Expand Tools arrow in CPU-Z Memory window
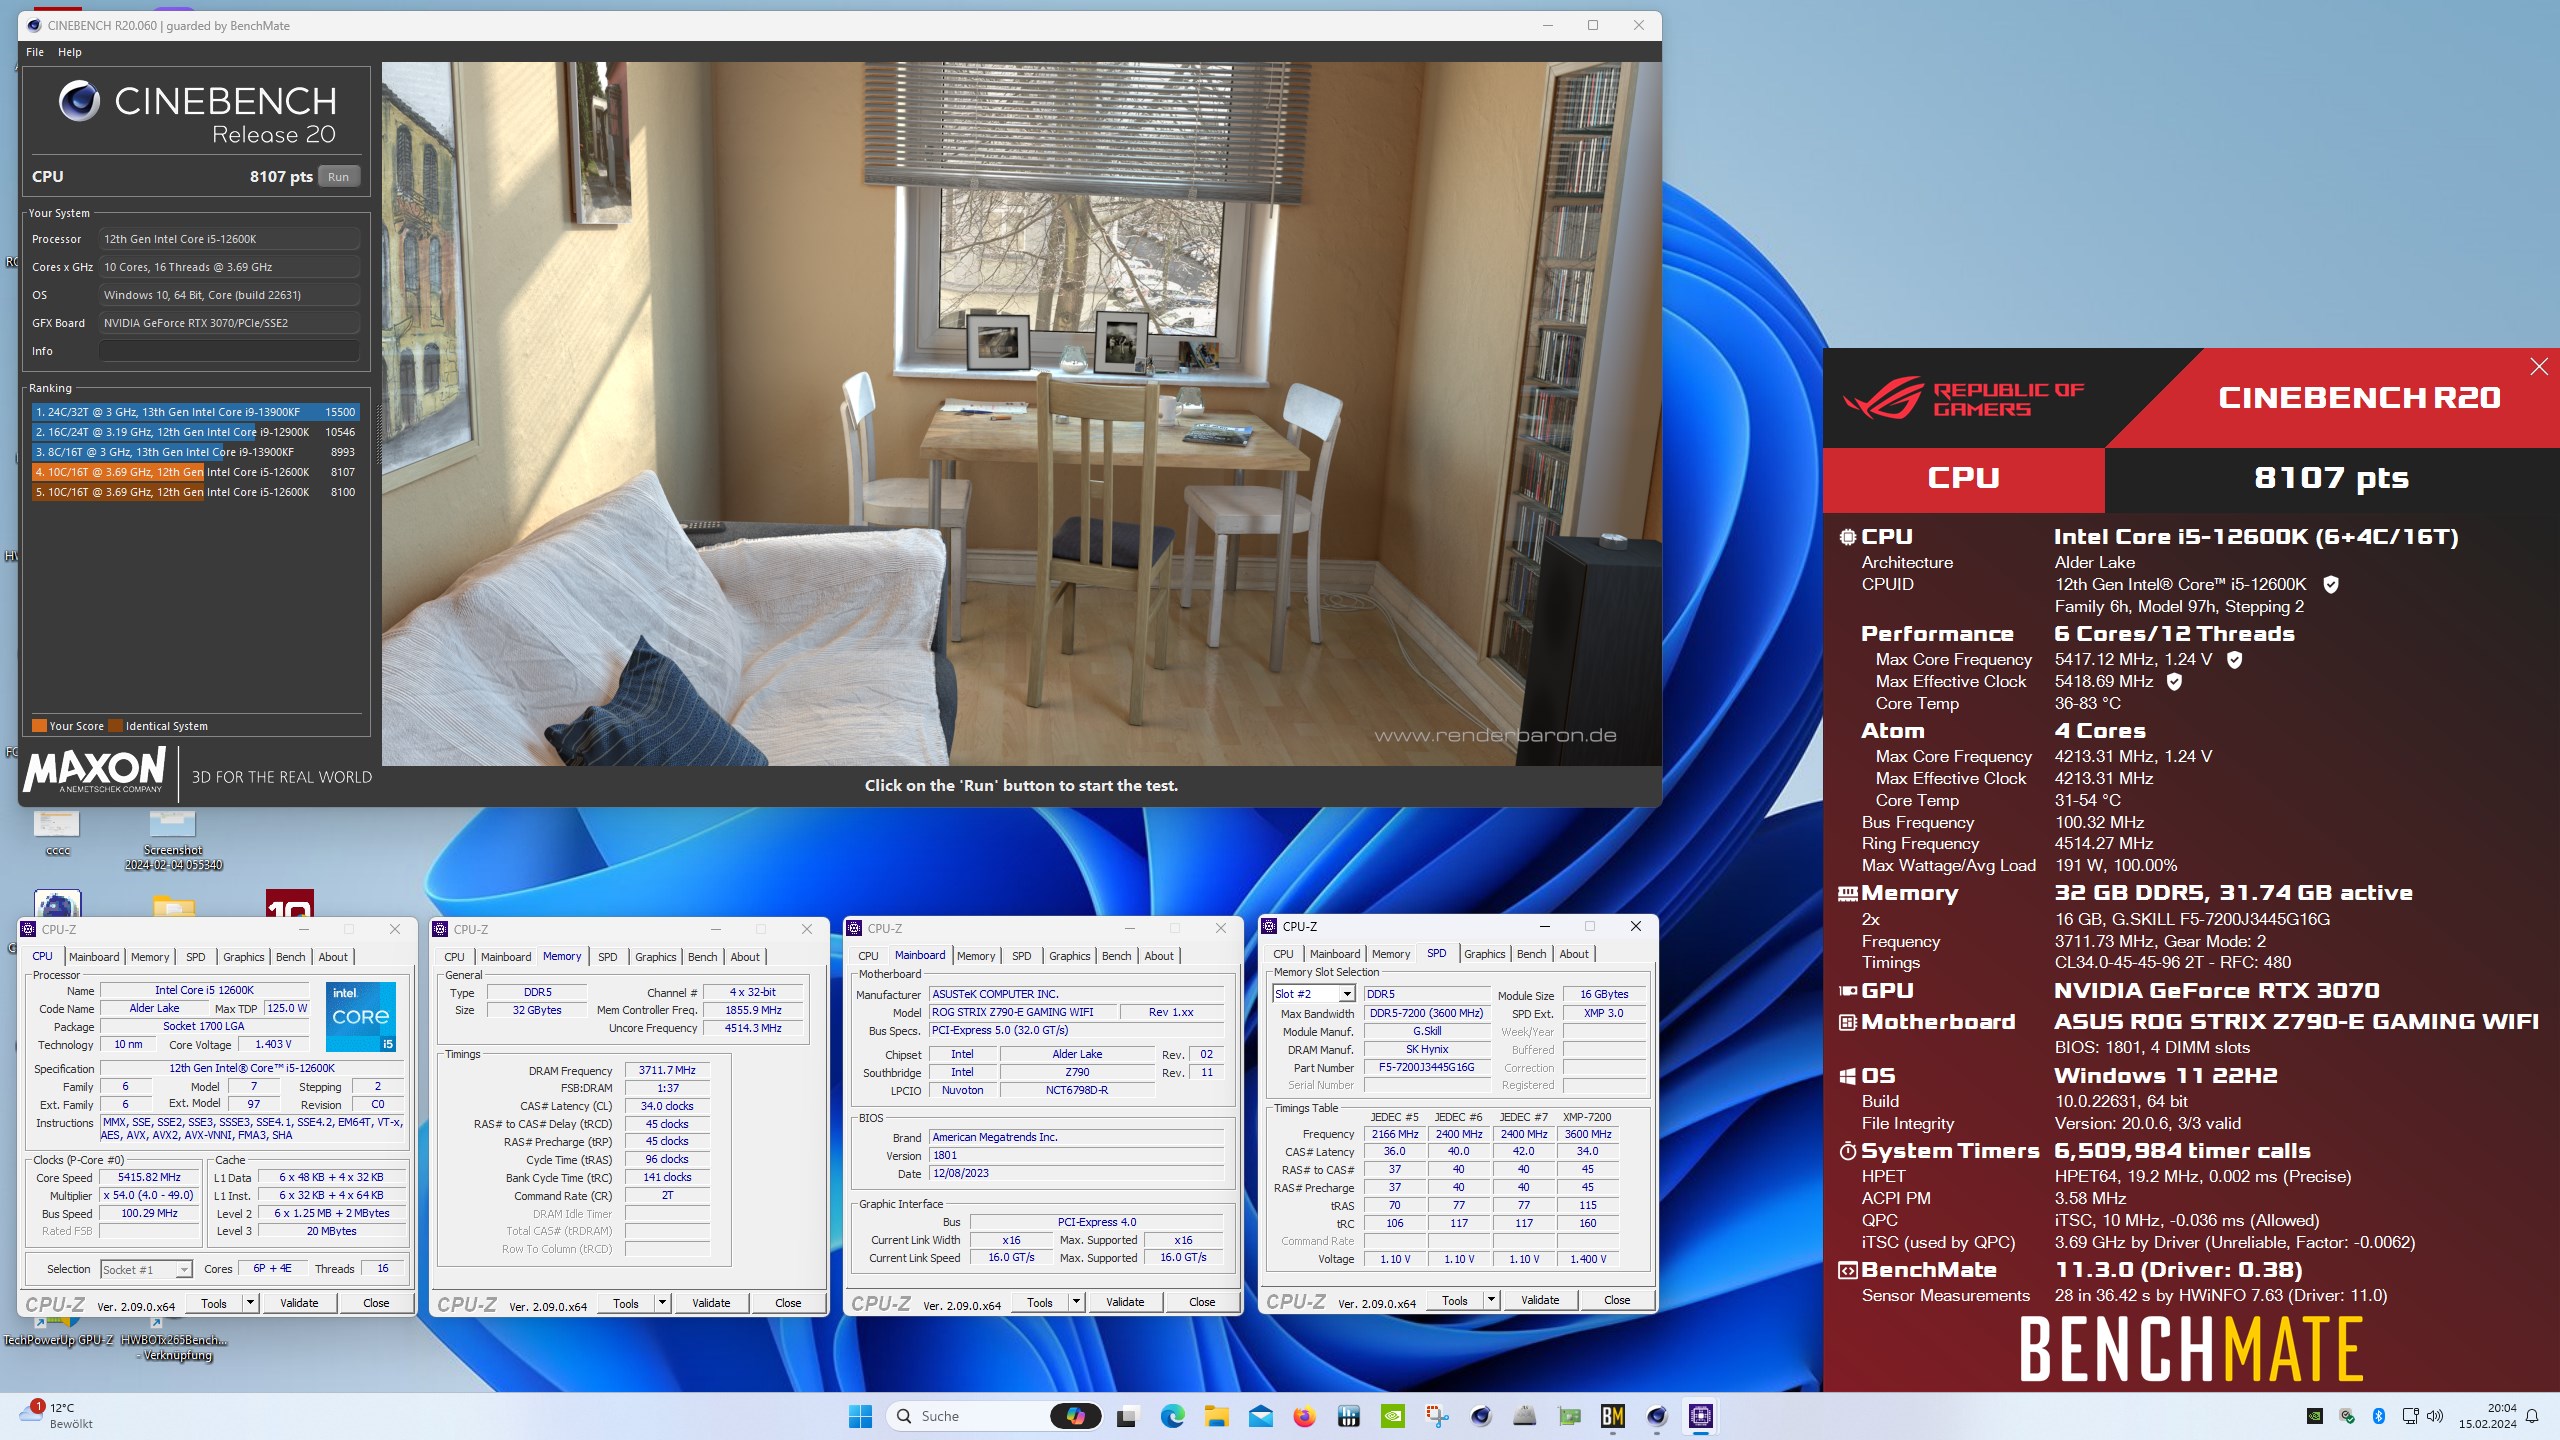 click(x=662, y=1303)
